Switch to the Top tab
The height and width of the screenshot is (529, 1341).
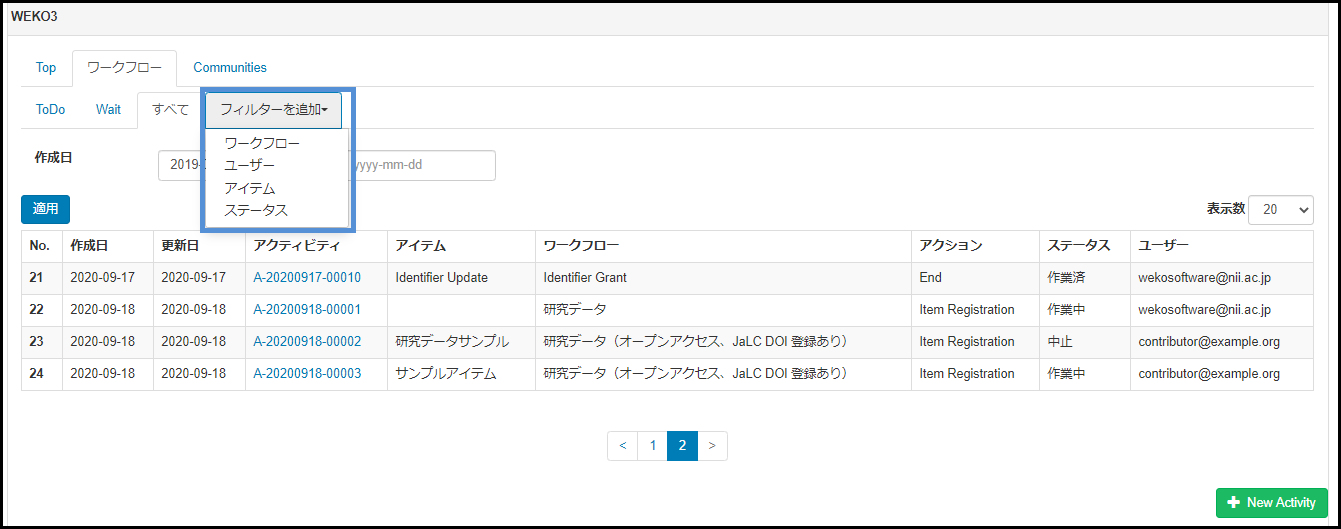tap(46, 68)
